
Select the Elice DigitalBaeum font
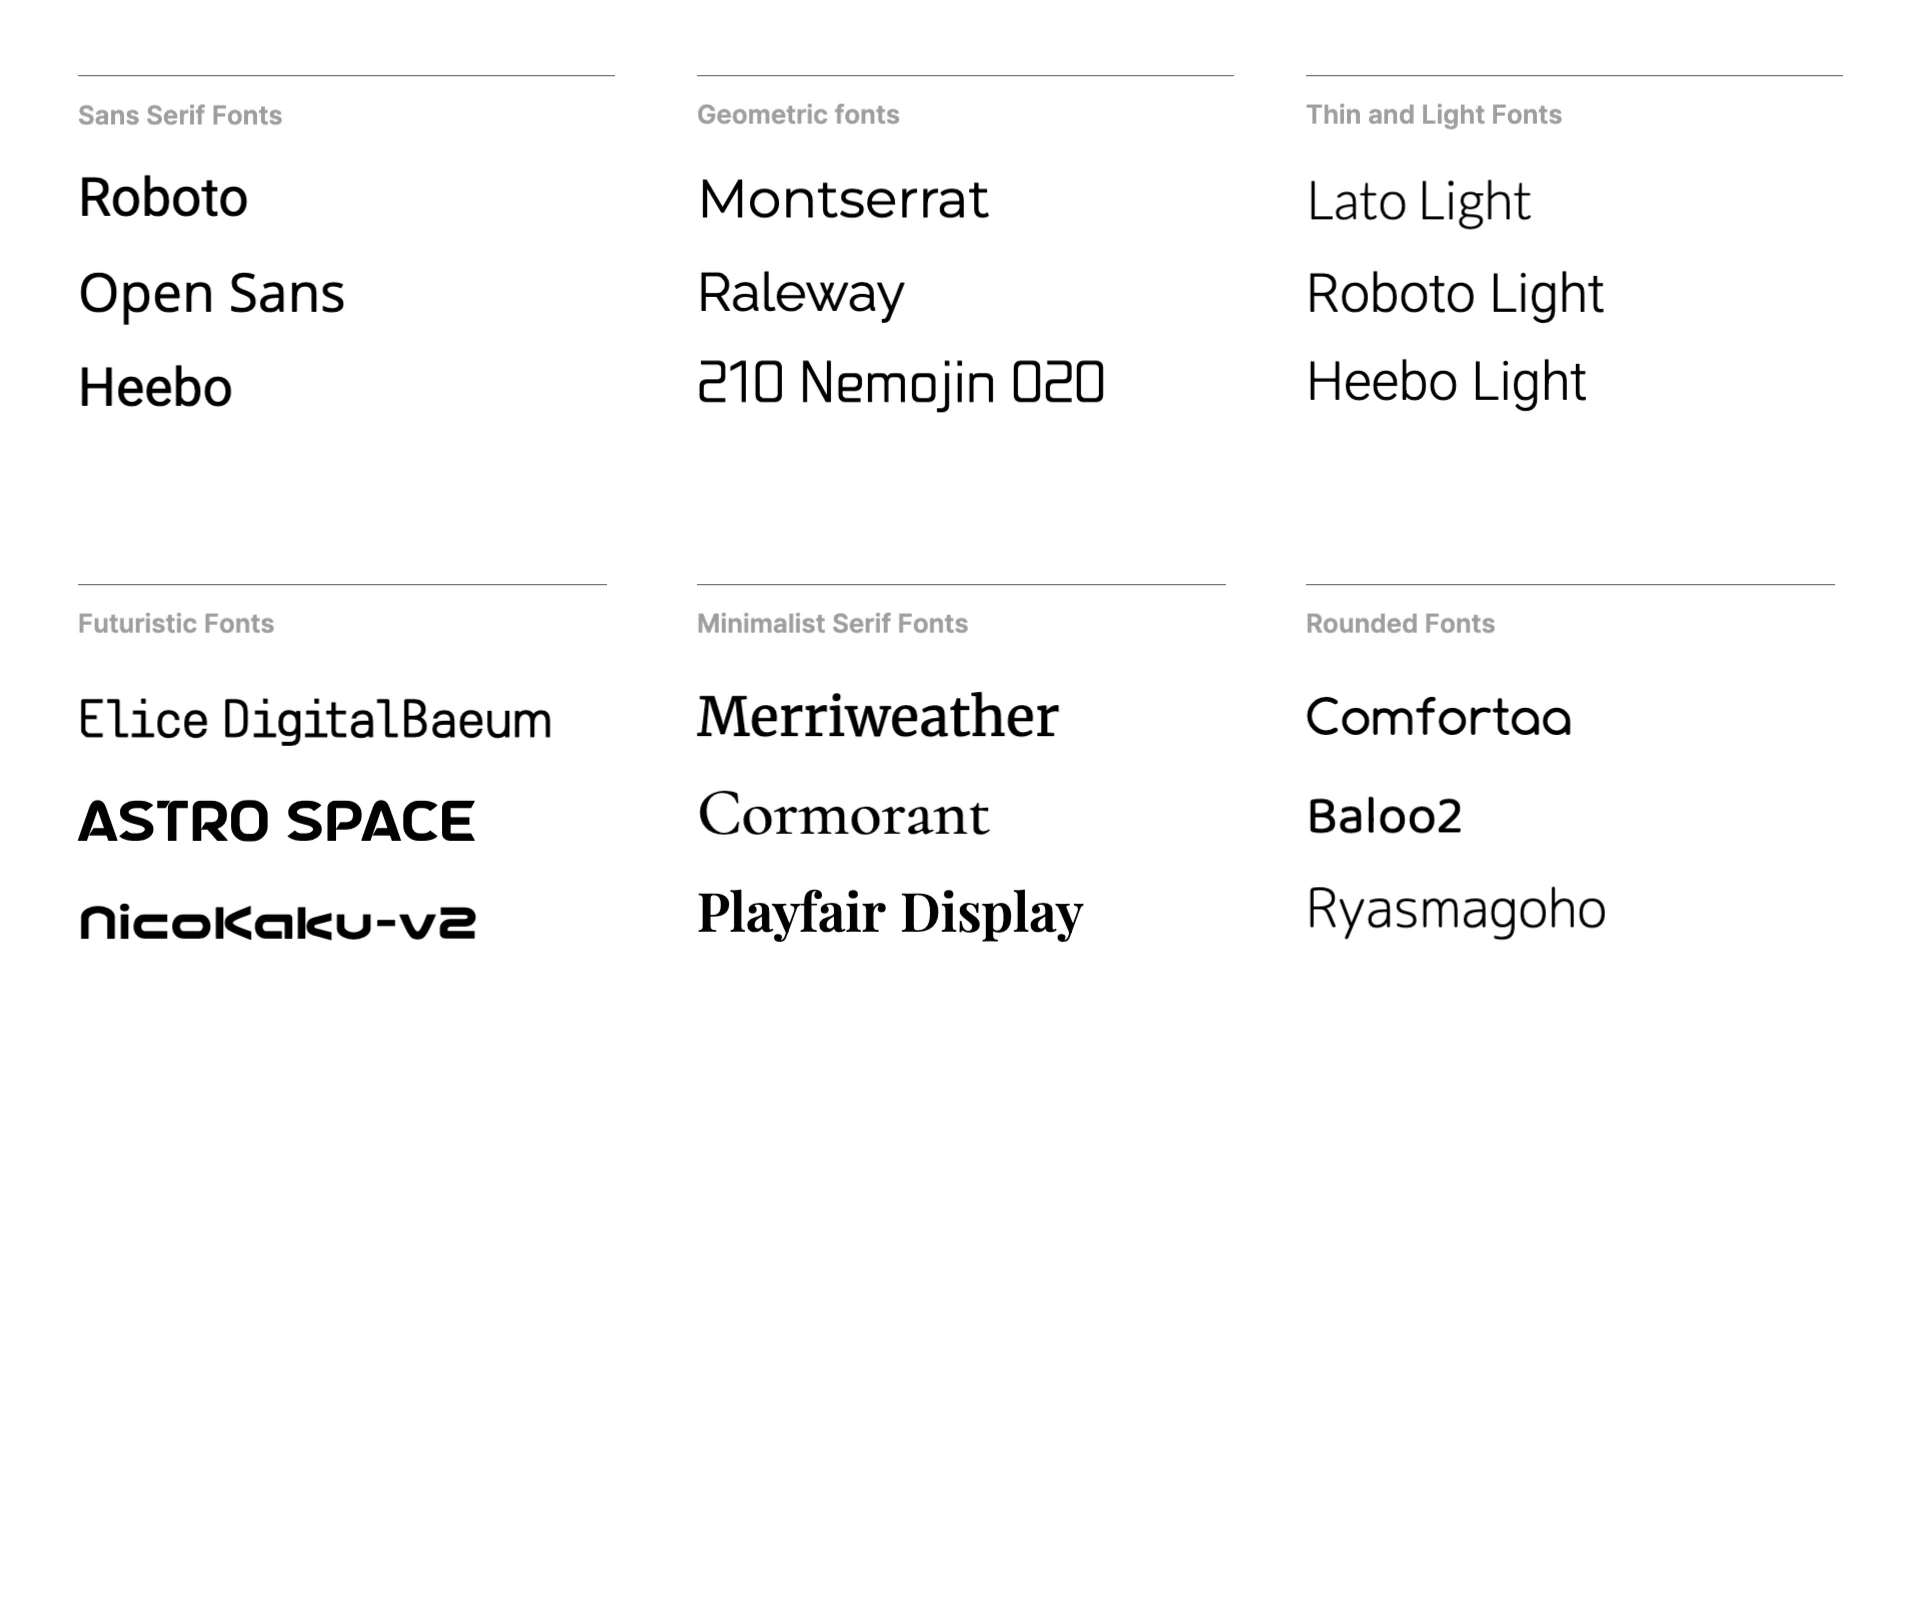coord(315,722)
